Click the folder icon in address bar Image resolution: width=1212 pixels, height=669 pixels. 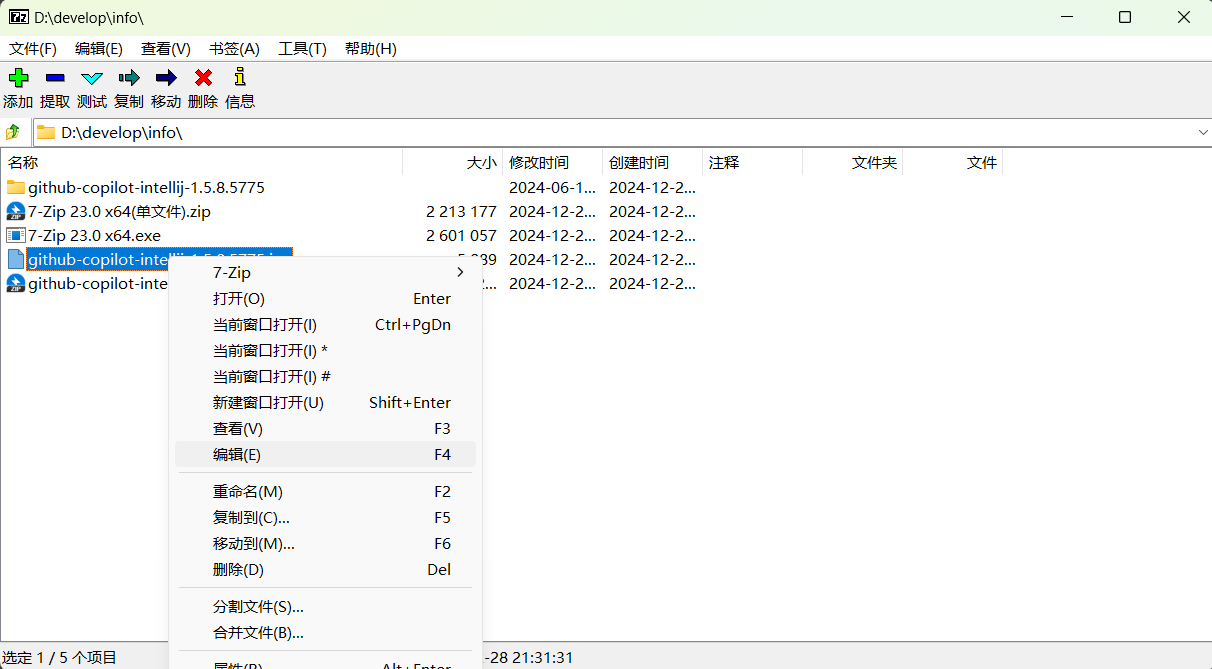(46, 132)
